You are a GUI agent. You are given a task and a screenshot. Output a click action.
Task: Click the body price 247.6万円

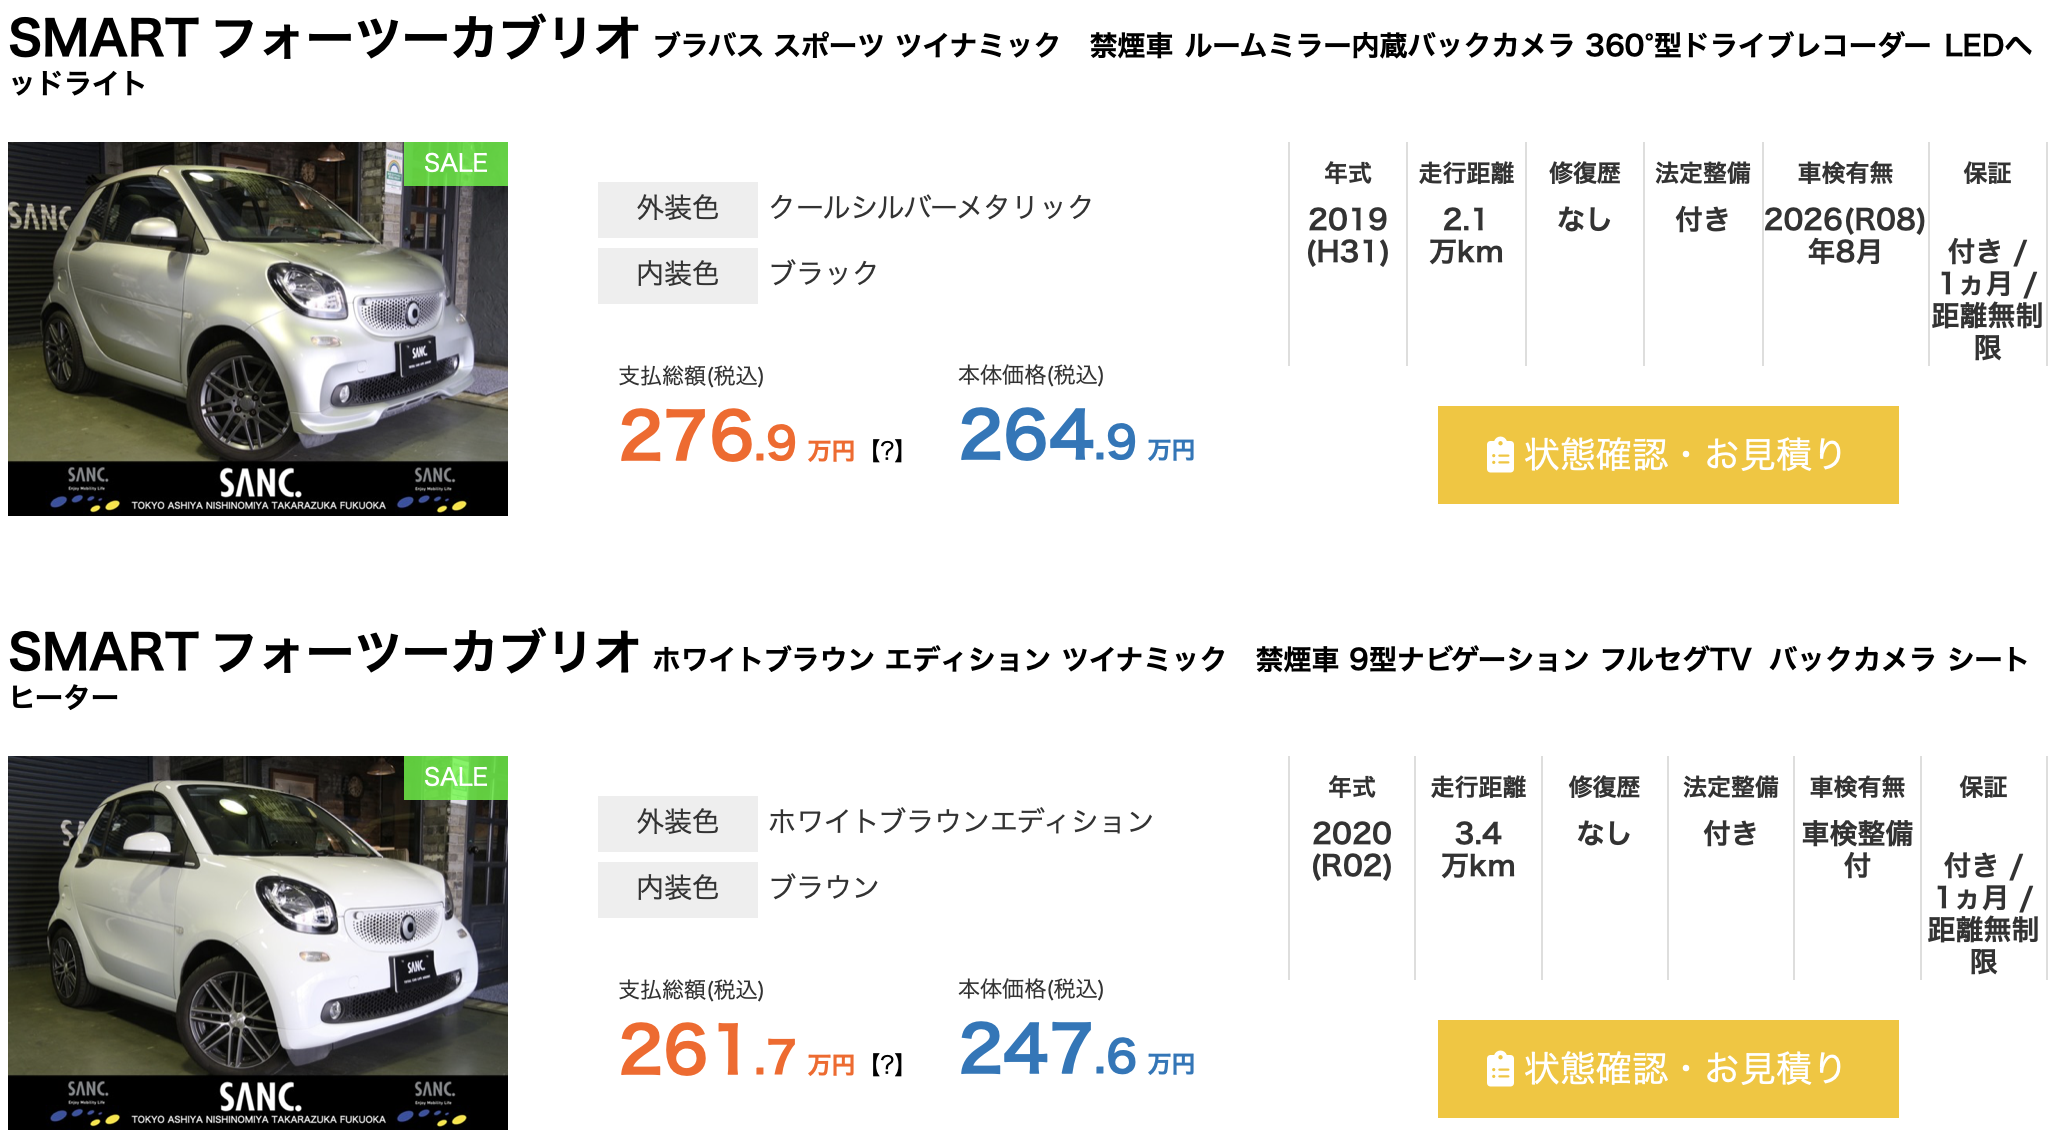[x=1077, y=1050]
